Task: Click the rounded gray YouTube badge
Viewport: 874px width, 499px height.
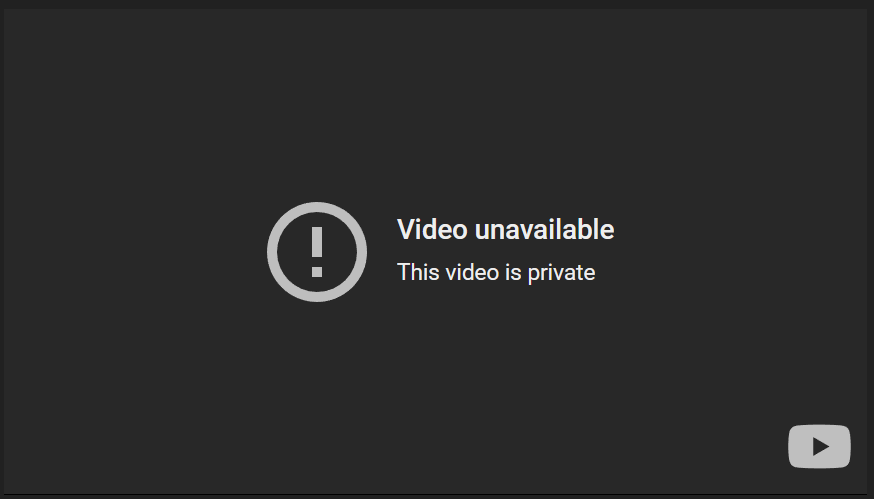Action: click(x=819, y=447)
